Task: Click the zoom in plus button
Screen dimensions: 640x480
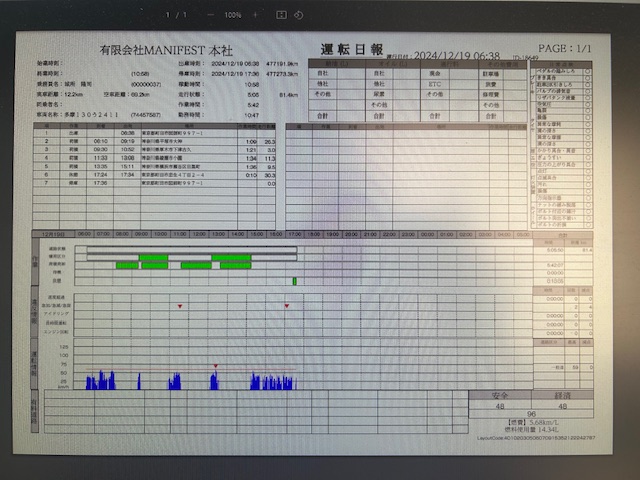Action: pos(256,15)
